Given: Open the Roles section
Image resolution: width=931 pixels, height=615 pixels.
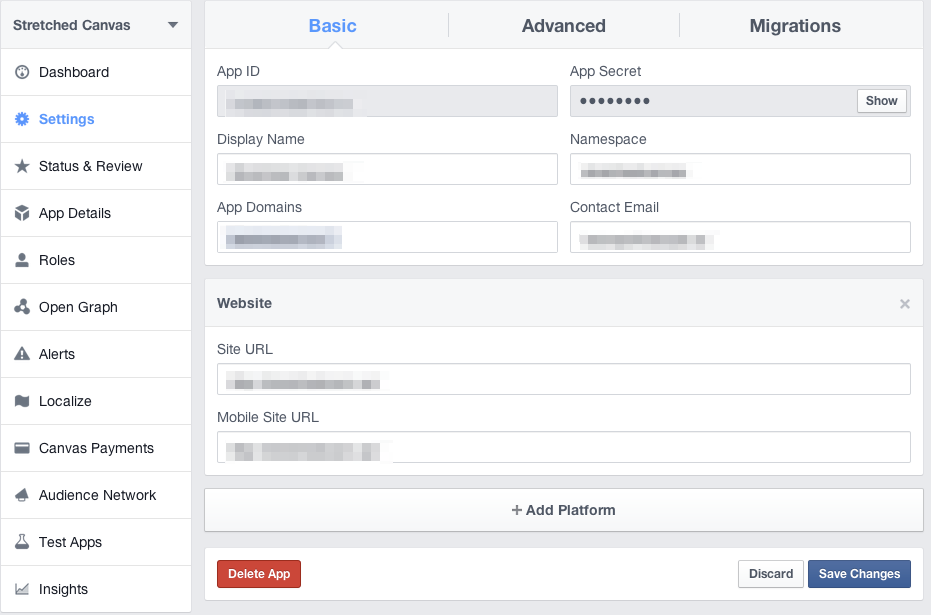Looking at the screenshot, I should pyautogui.click(x=96, y=260).
